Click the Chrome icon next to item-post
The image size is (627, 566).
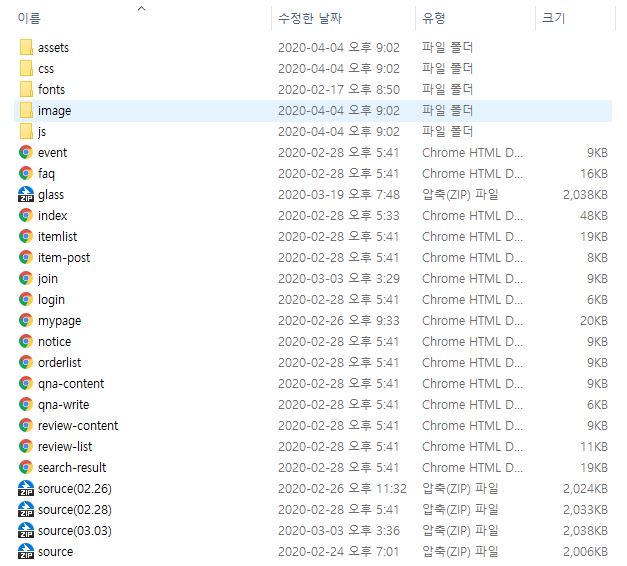pyautogui.click(x=26, y=257)
